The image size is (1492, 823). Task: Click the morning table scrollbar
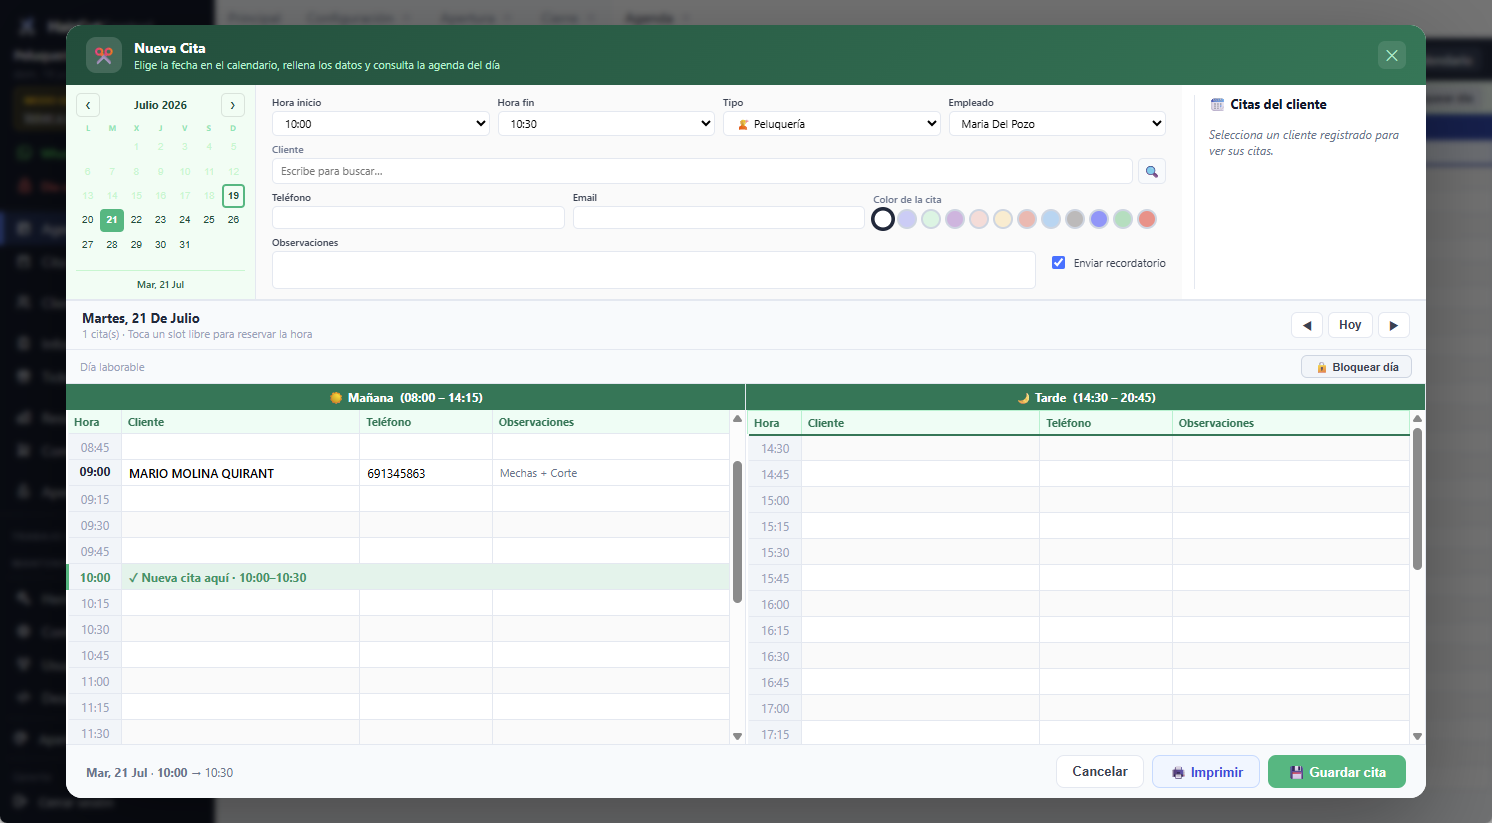coord(737,532)
